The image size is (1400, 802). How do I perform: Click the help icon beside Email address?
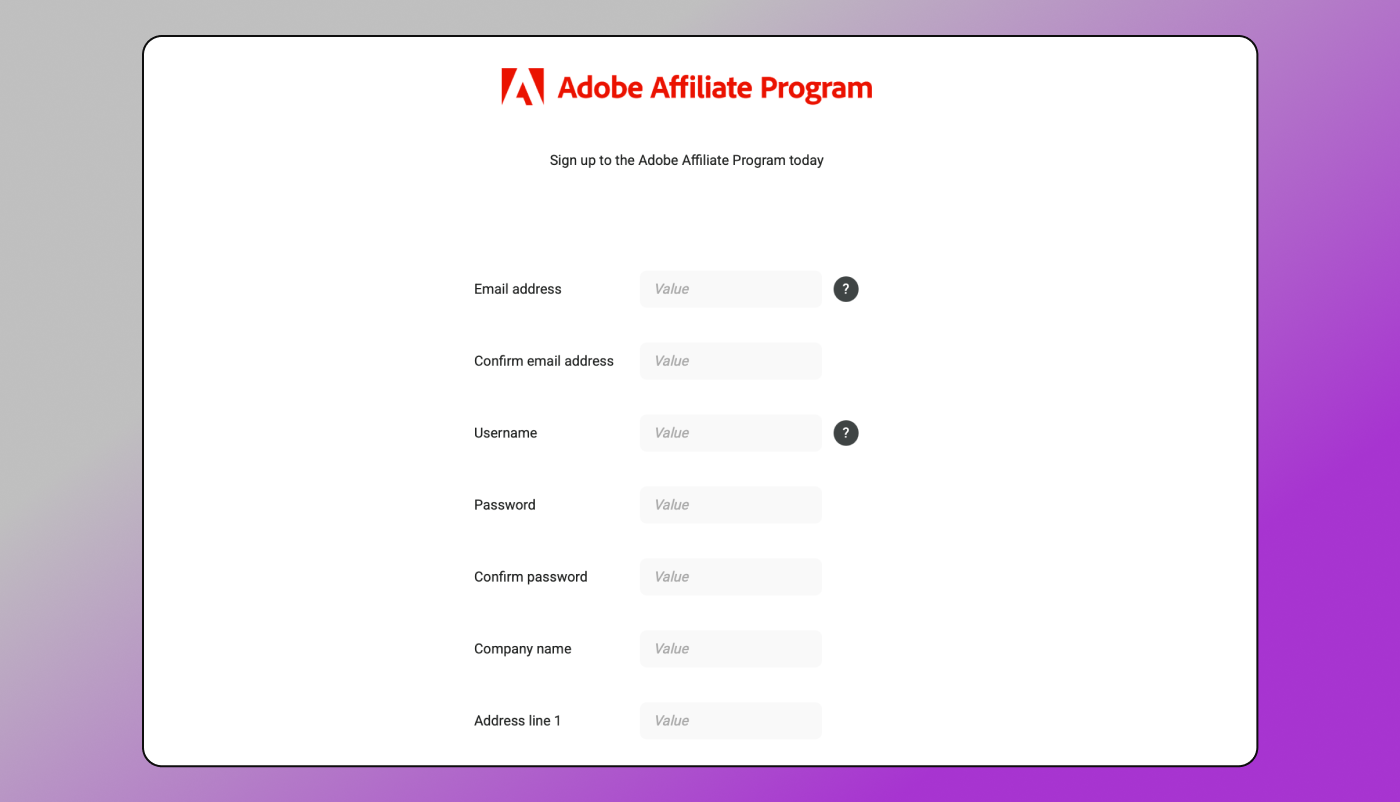[x=846, y=289]
